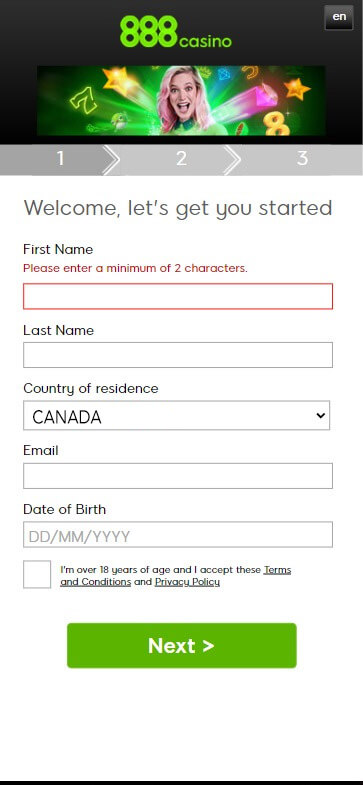363x785 pixels.
Task: Click the chevron arrow after step 1
Action: (111, 160)
